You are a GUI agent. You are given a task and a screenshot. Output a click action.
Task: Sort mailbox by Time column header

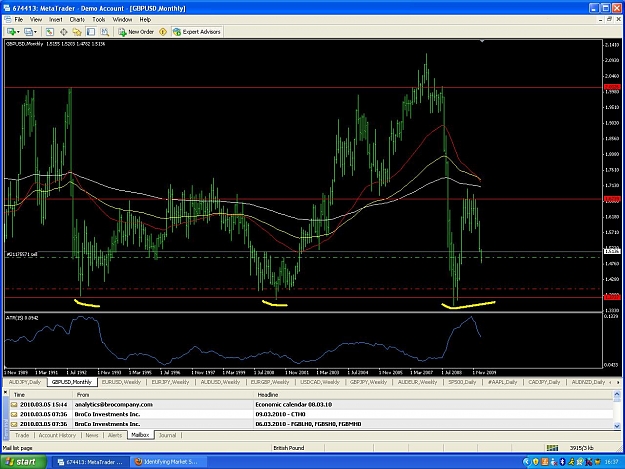41,395
